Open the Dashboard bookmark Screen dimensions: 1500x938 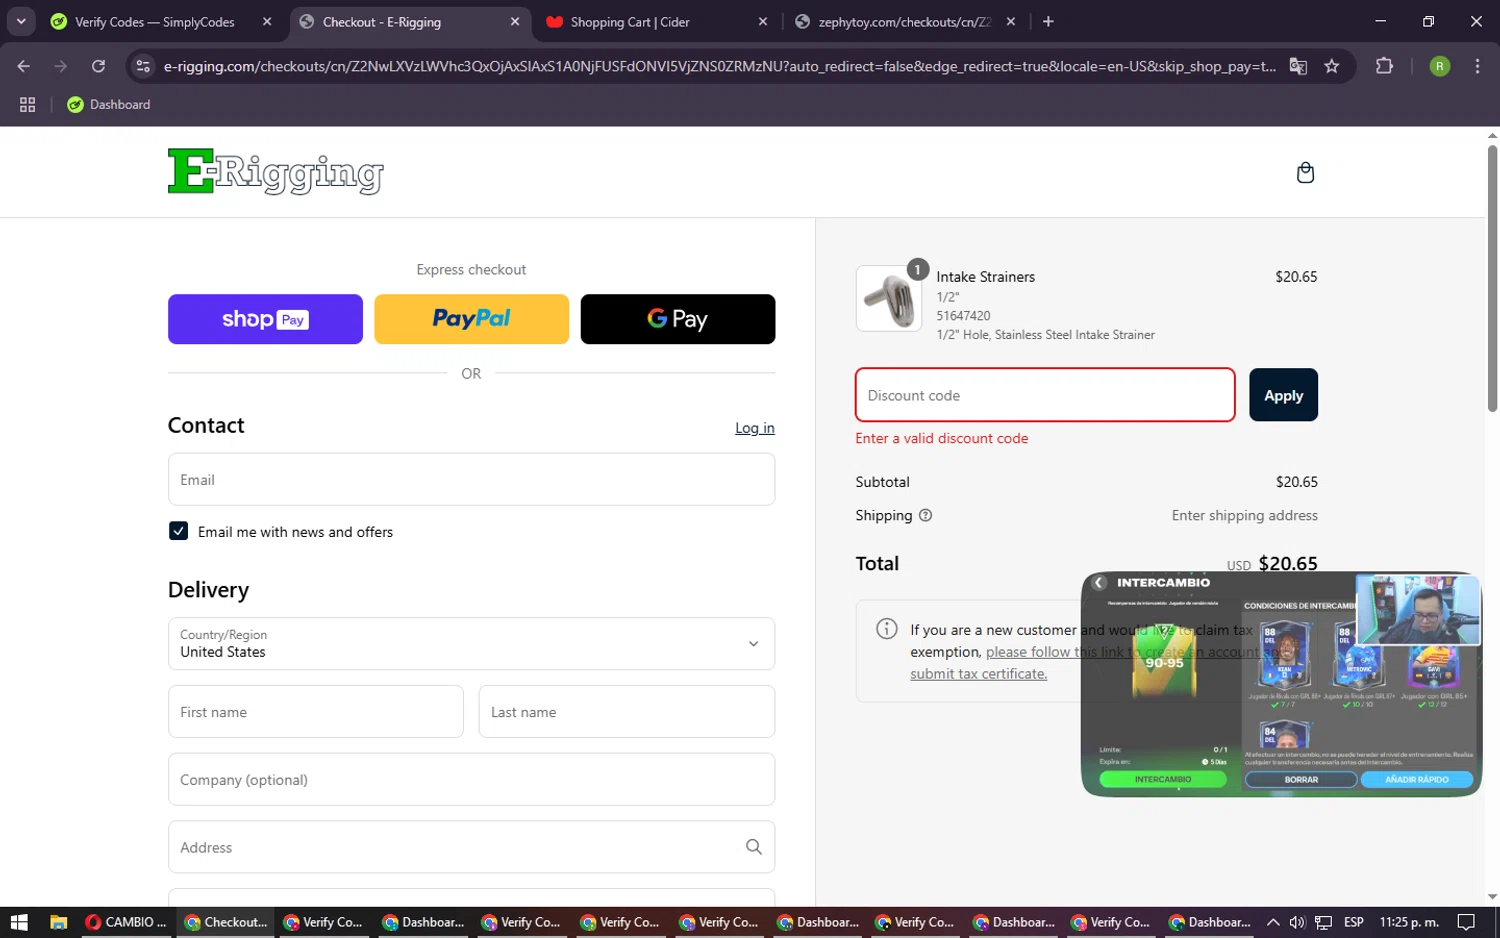point(109,104)
